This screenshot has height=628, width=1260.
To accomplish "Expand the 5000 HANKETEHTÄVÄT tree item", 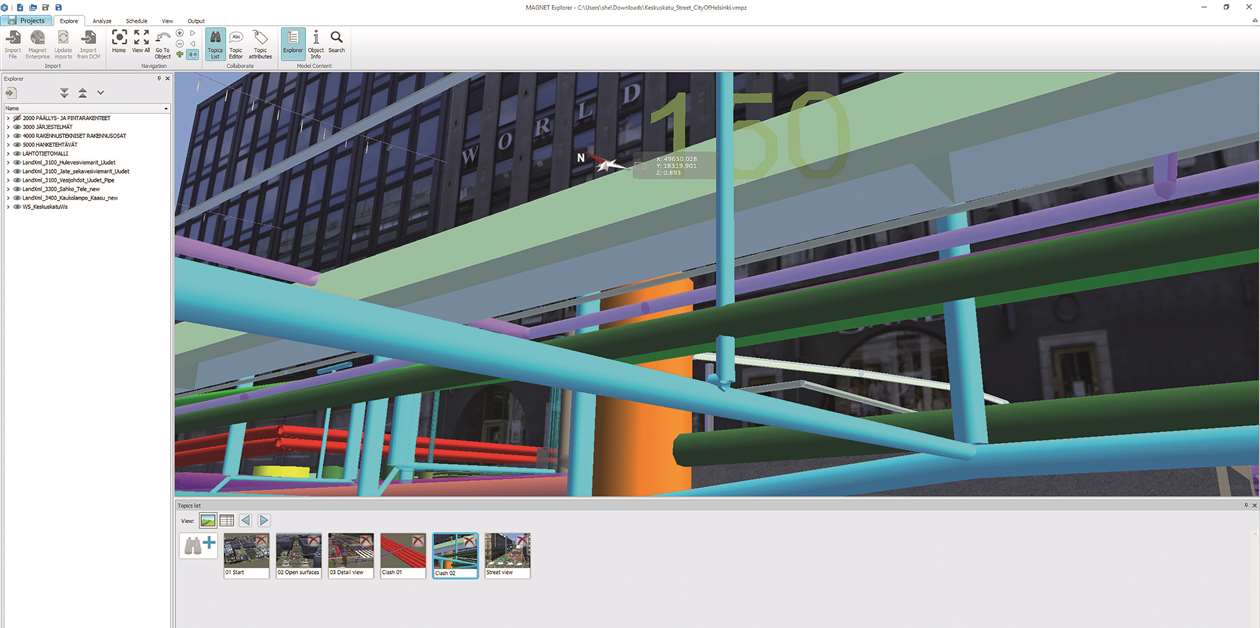I will [8, 144].
